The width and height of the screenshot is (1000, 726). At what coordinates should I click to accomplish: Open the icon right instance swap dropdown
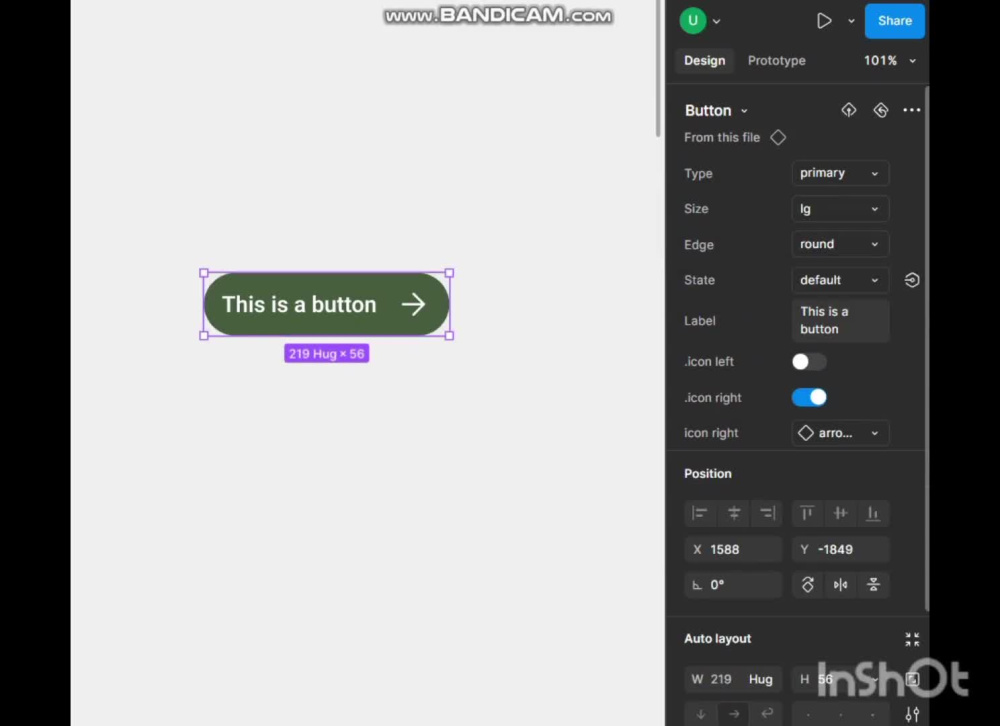tap(839, 433)
